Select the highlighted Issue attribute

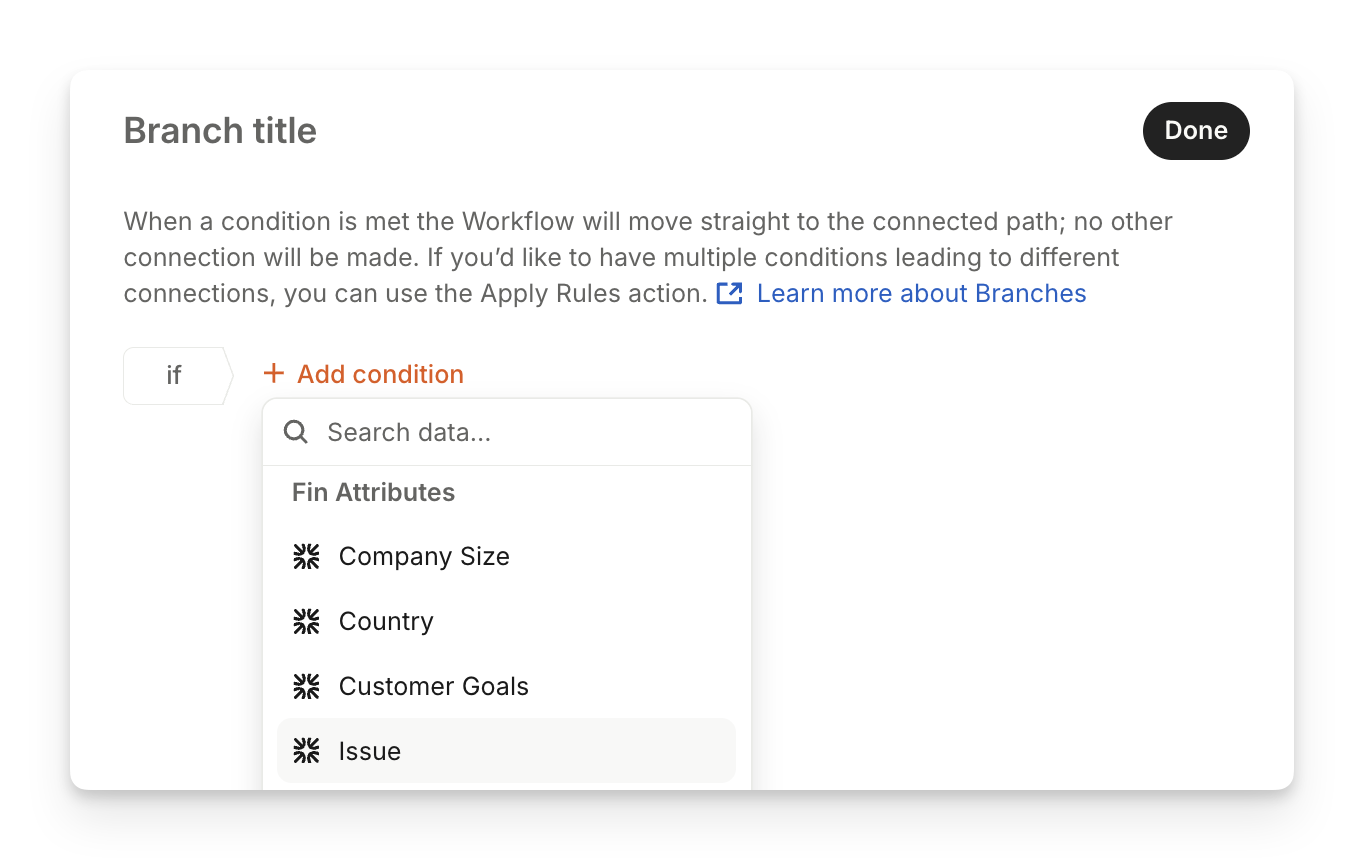click(370, 751)
